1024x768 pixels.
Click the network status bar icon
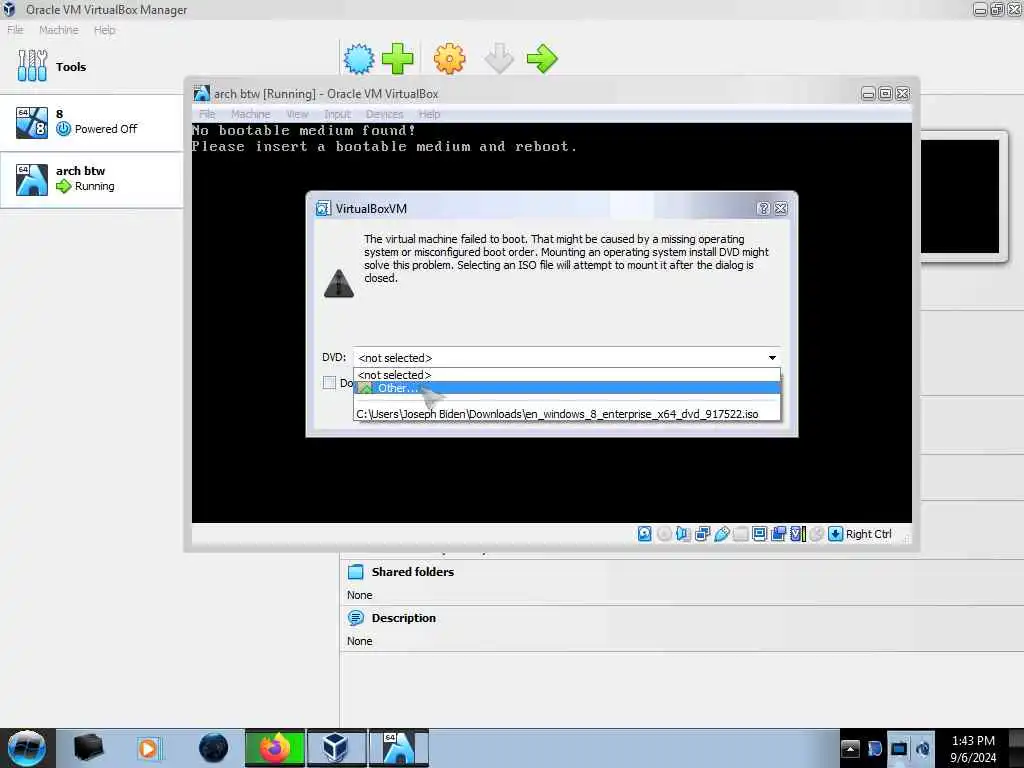(x=703, y=534)
